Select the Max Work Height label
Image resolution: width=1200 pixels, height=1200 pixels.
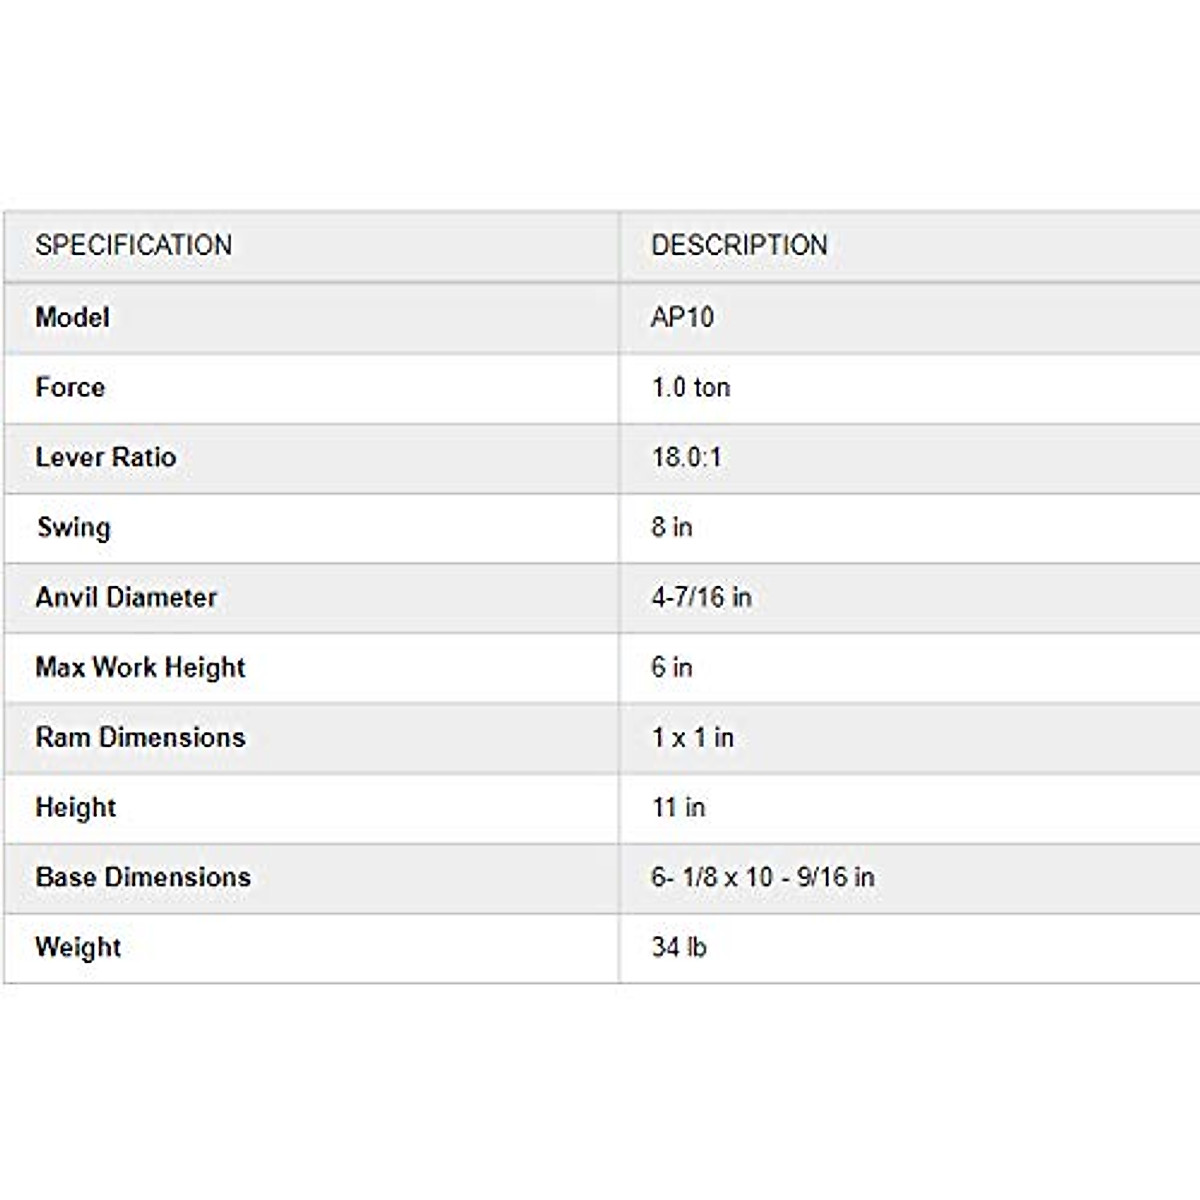point(140,667)
